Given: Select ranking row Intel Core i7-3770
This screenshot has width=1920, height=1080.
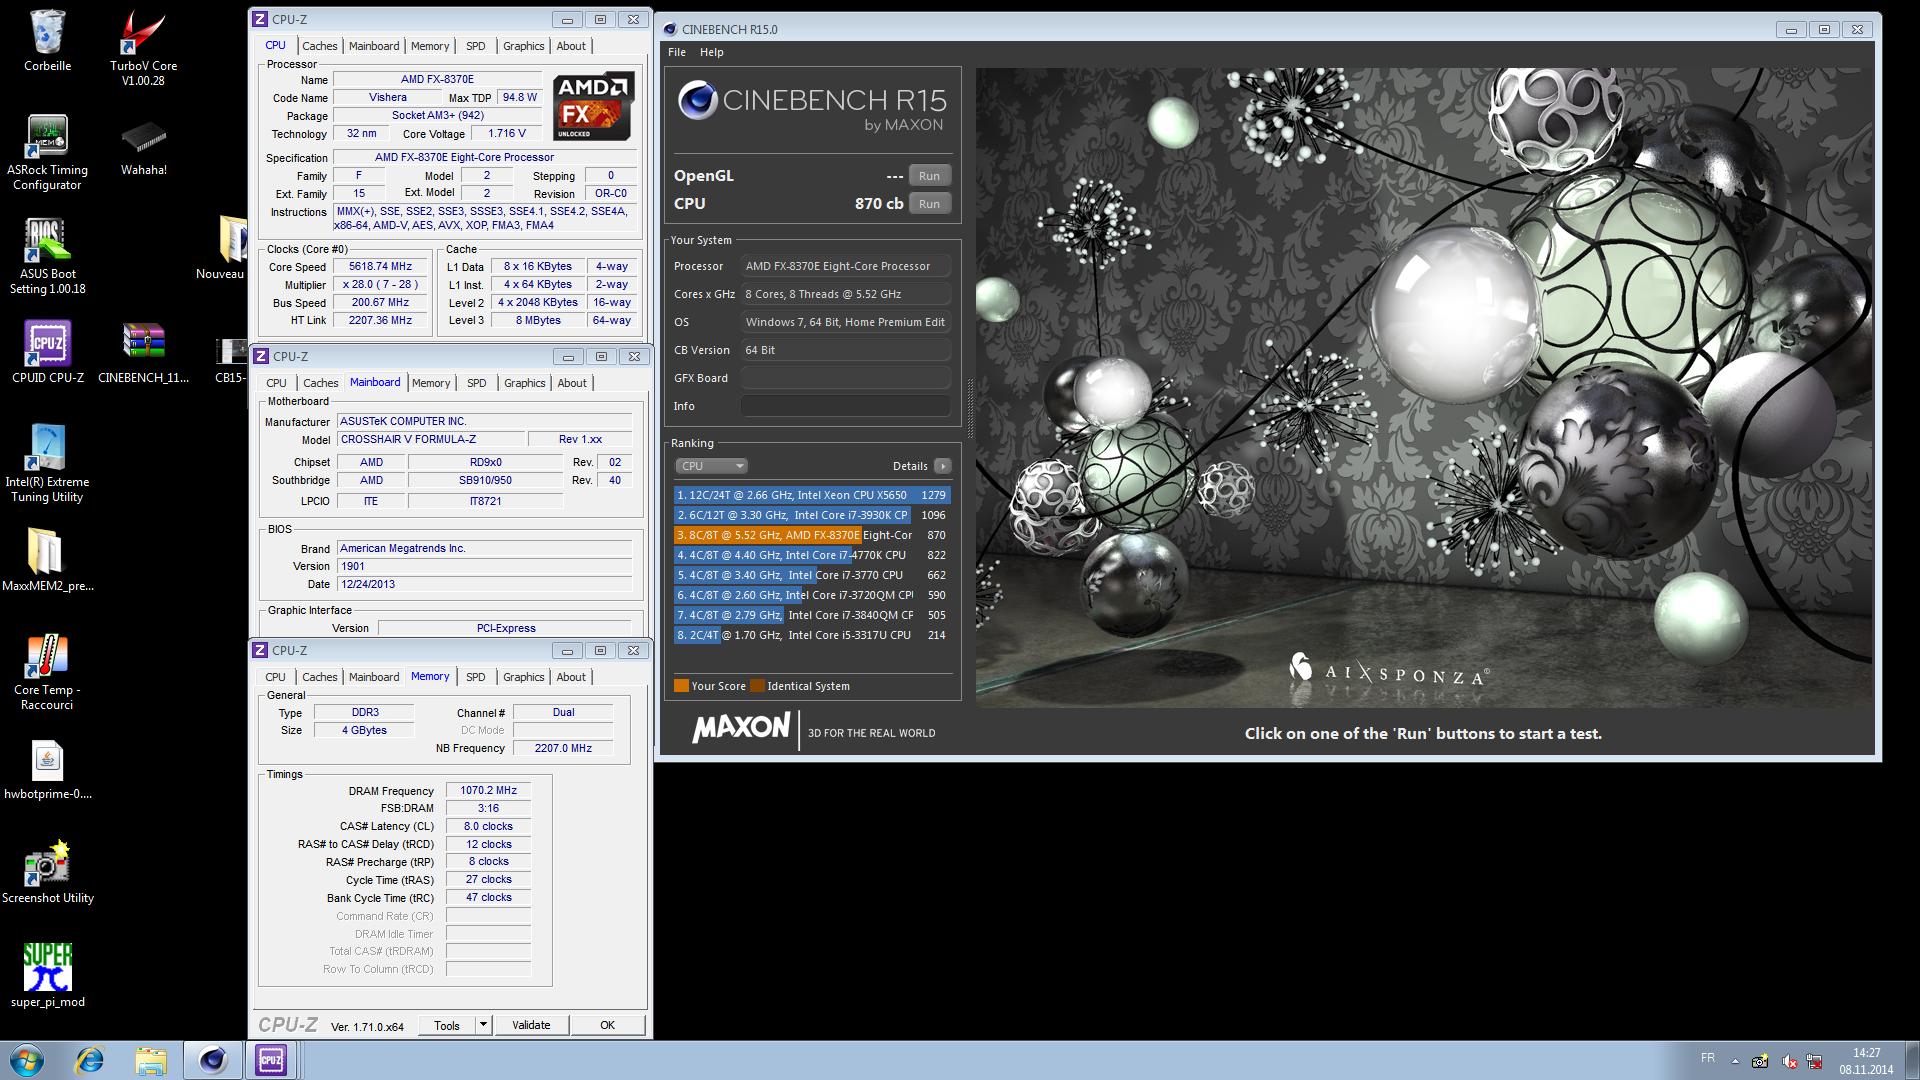Looking at the screenshot, I should (x=811, y=575).
